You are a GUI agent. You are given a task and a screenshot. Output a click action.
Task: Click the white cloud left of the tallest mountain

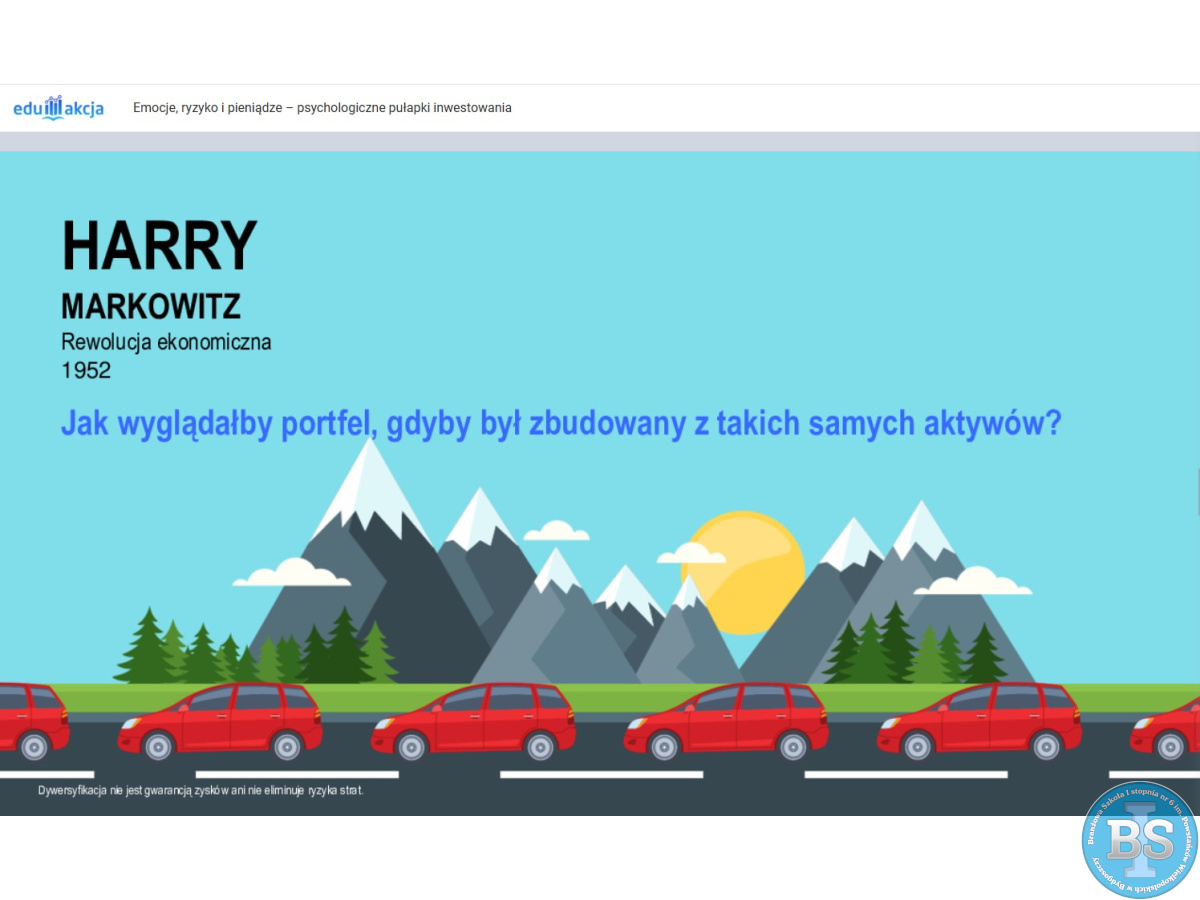(x=291, y=573)
